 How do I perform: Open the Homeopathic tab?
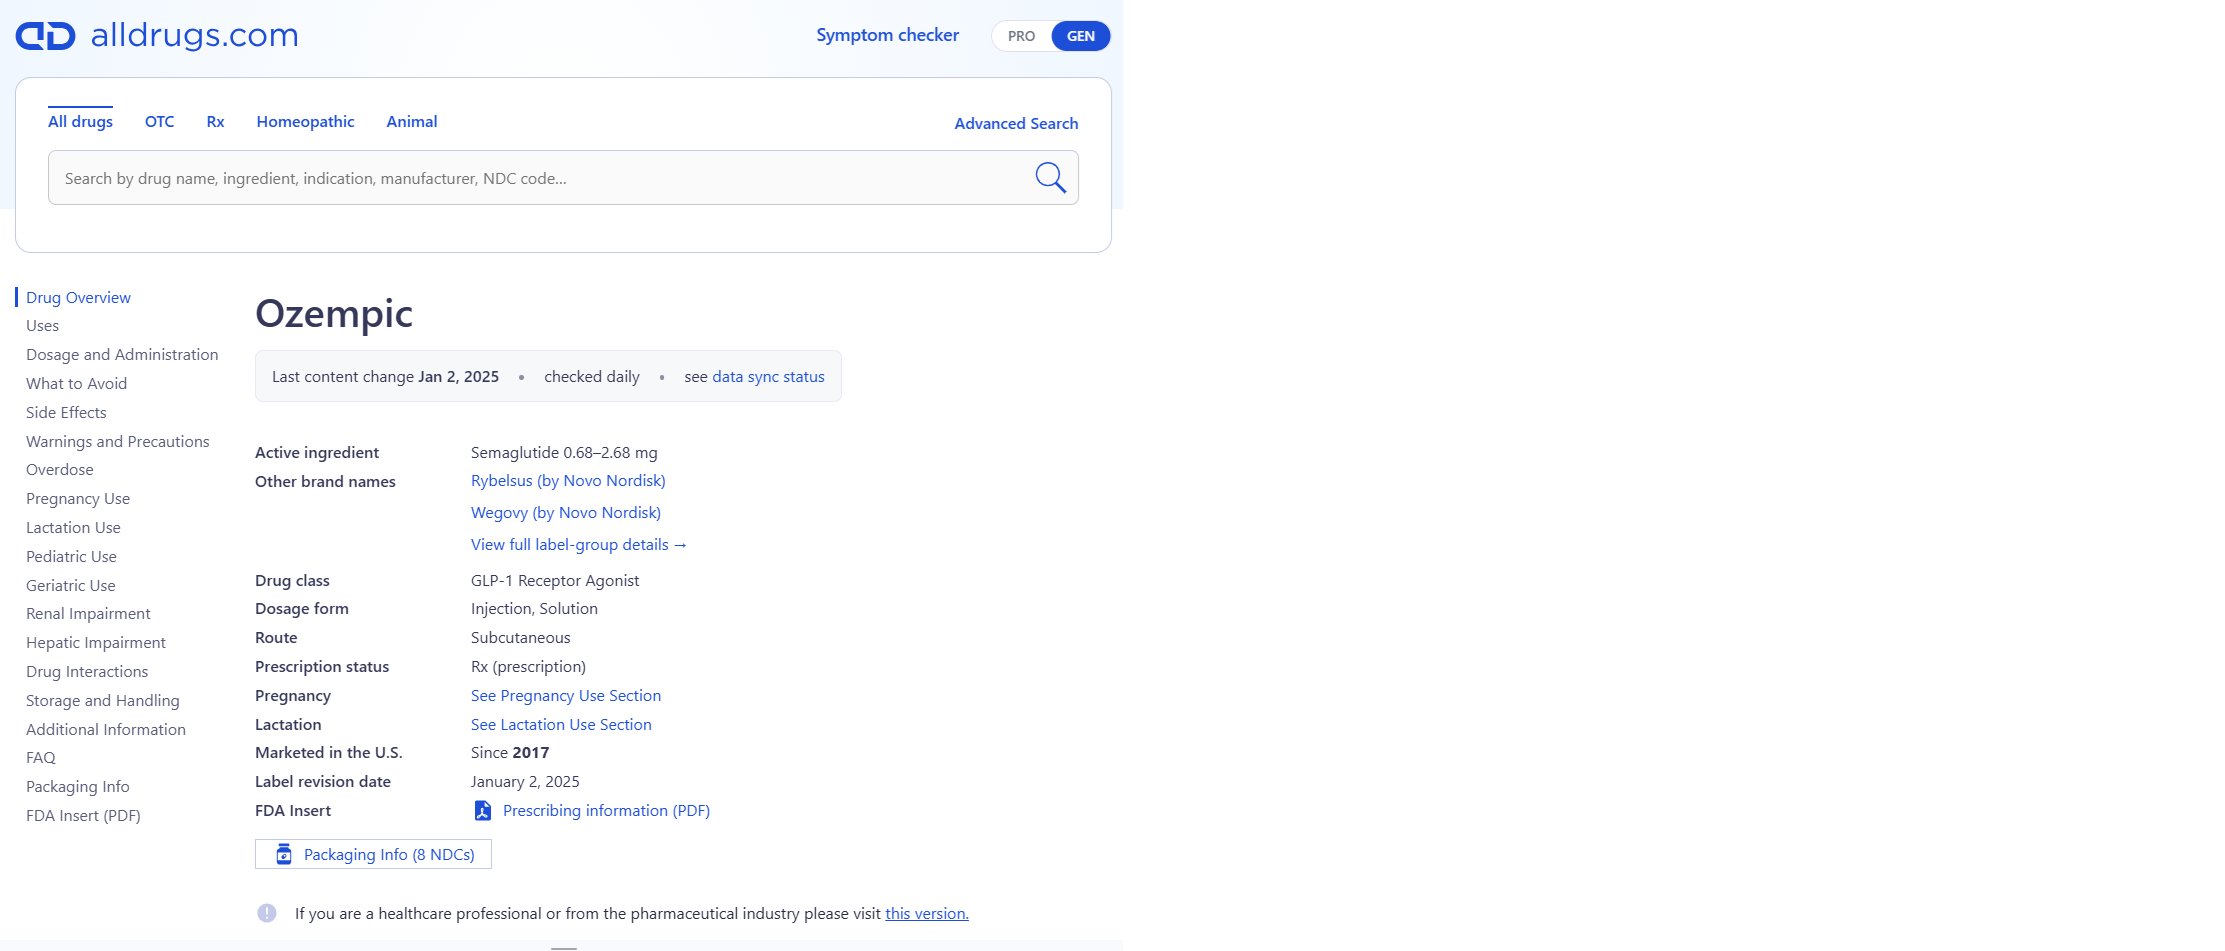coord(305,121)
